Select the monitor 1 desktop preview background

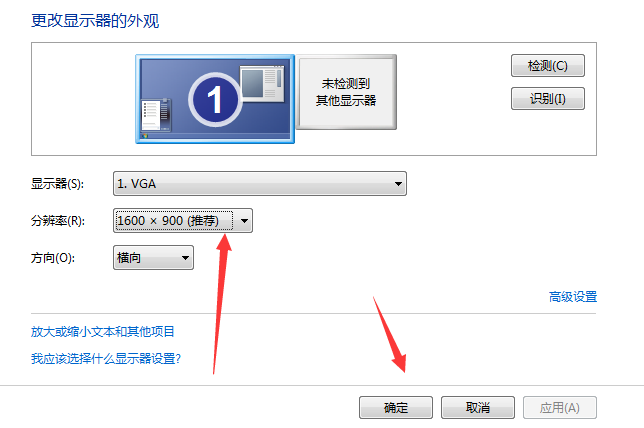(215, 99)
